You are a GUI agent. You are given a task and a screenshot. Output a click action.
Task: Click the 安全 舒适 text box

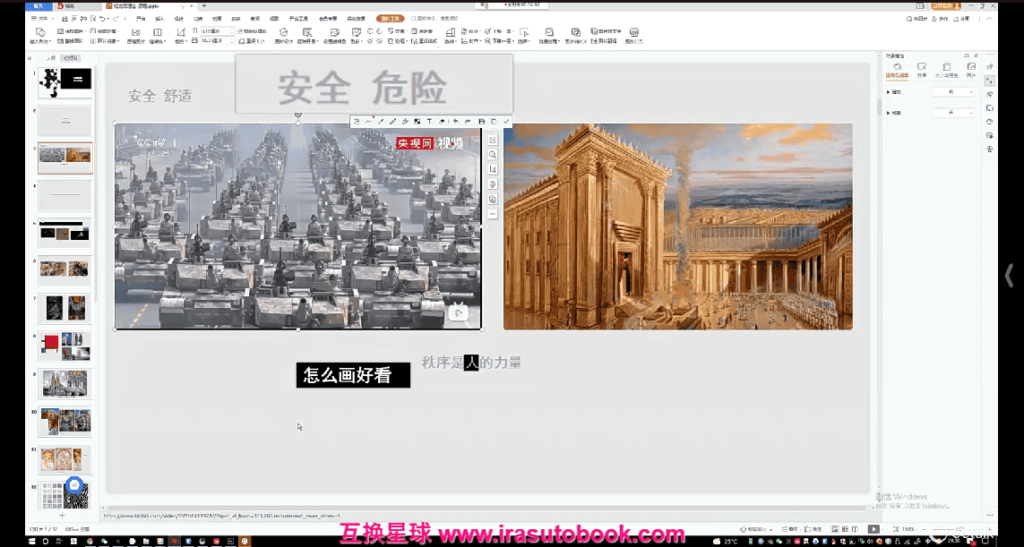click(159, 96)
